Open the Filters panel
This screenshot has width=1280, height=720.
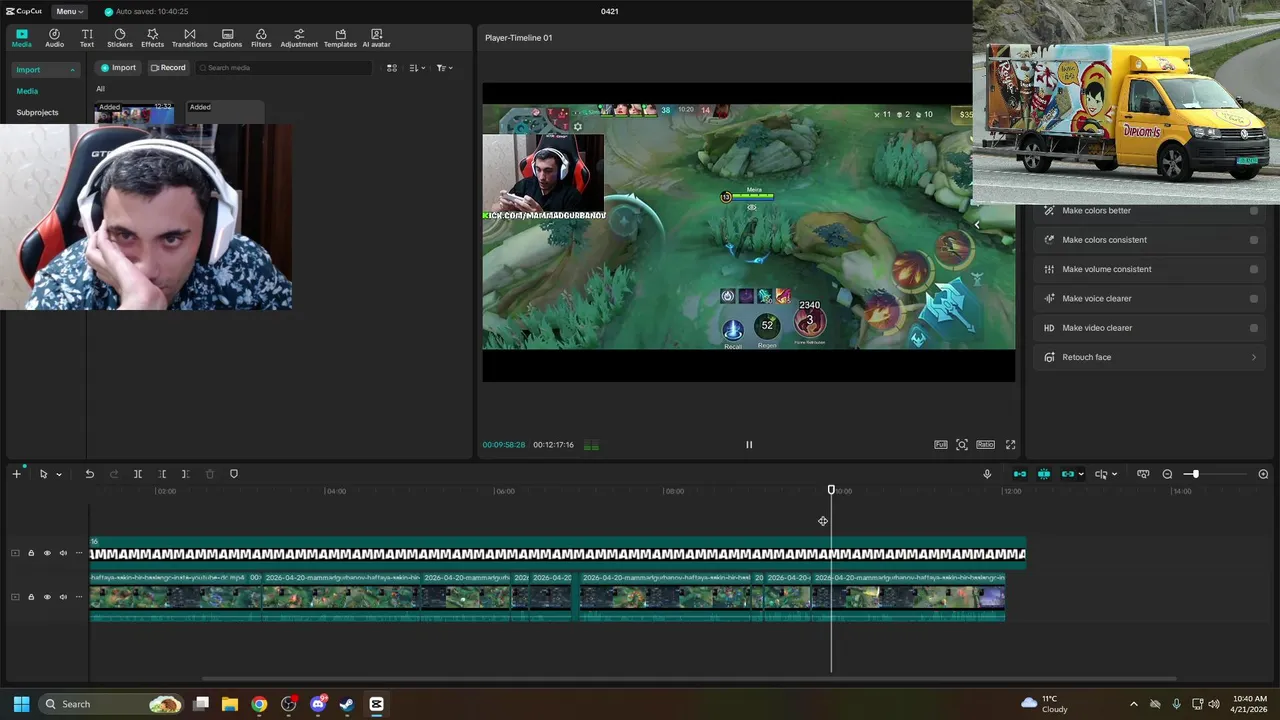click(x=261, y=38)
